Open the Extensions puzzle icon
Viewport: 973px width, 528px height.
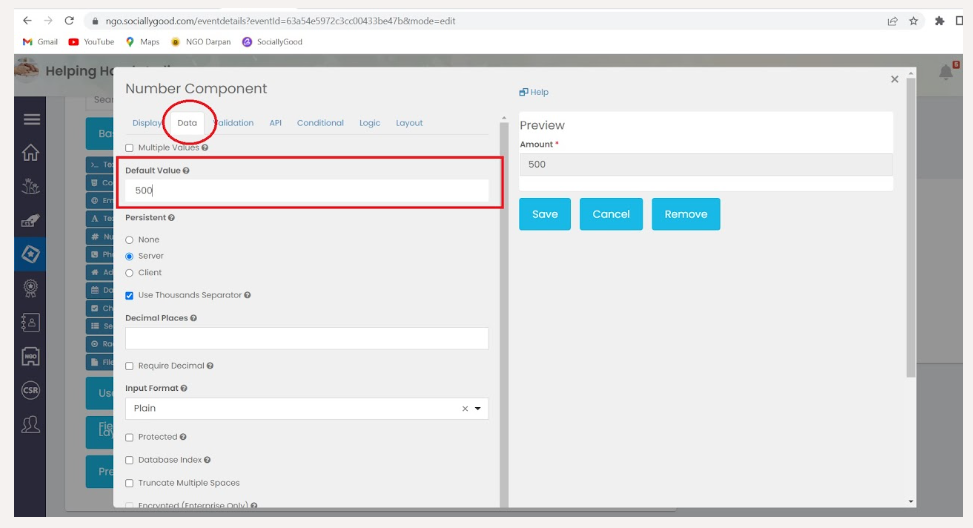(x=939, y=21)
